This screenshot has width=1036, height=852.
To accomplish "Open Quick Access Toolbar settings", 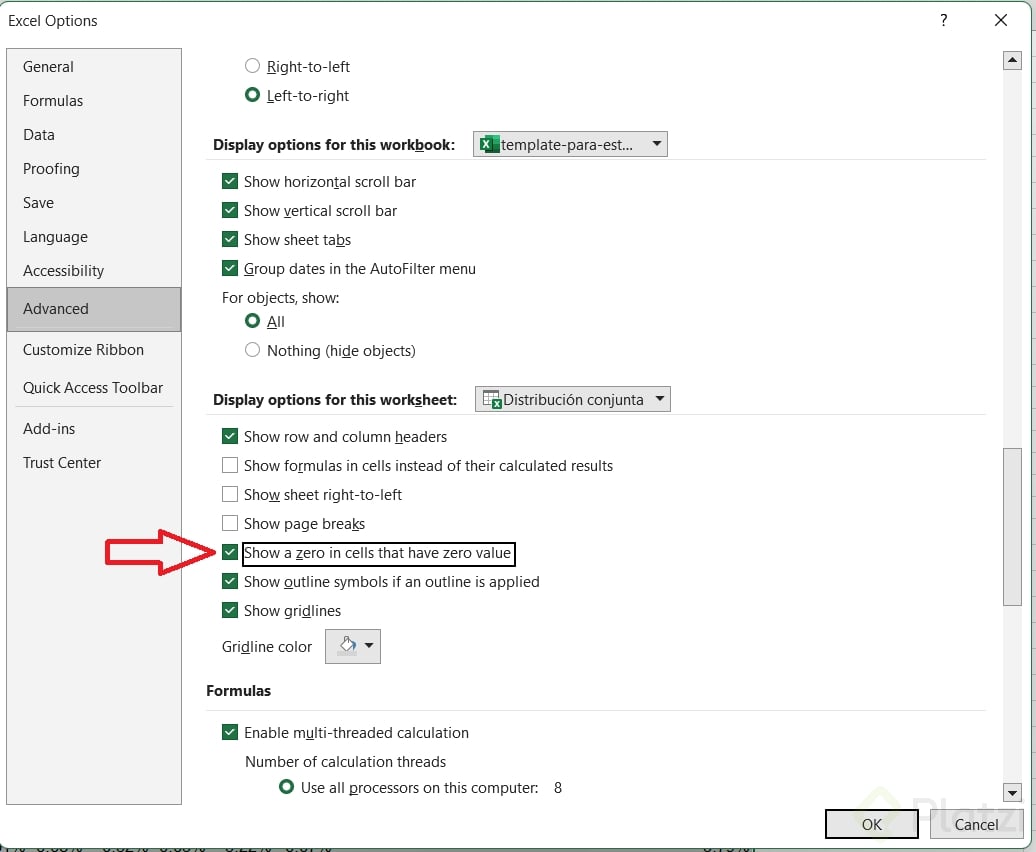I will coord(93,388).
